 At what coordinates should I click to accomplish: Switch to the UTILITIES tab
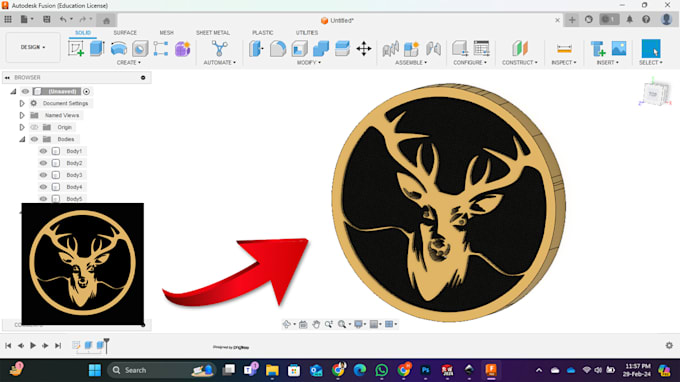307,33
